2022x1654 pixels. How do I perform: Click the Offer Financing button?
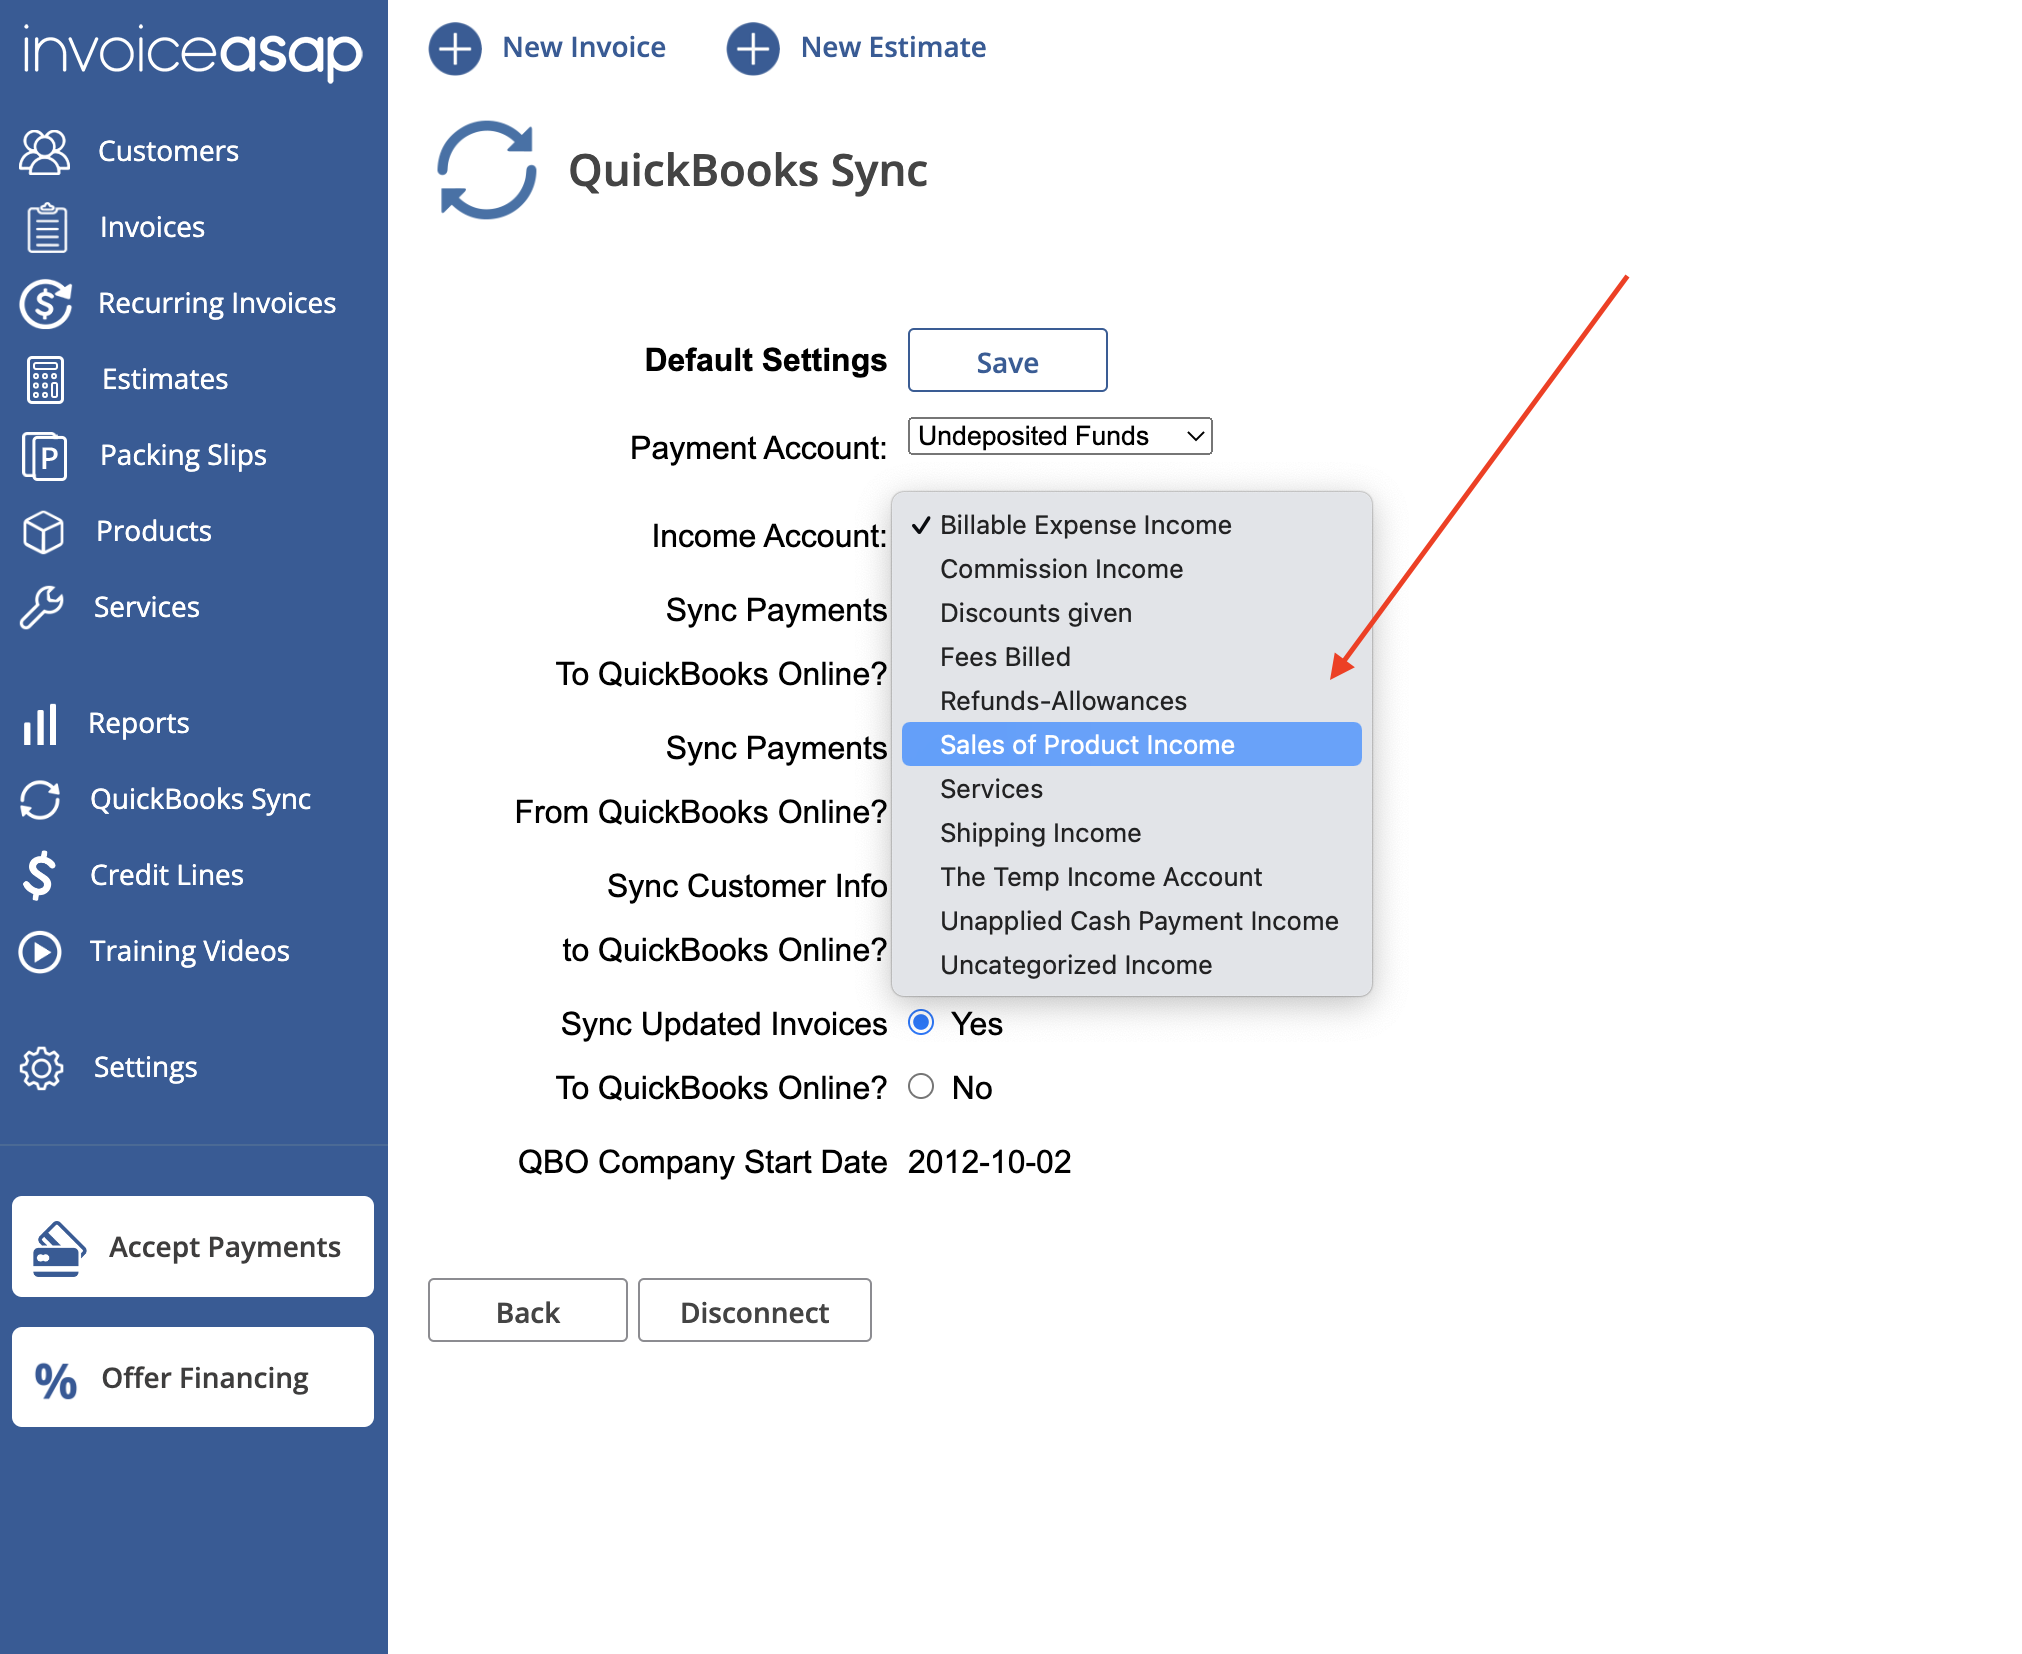pyautogui.click(x=193, y=1378)
